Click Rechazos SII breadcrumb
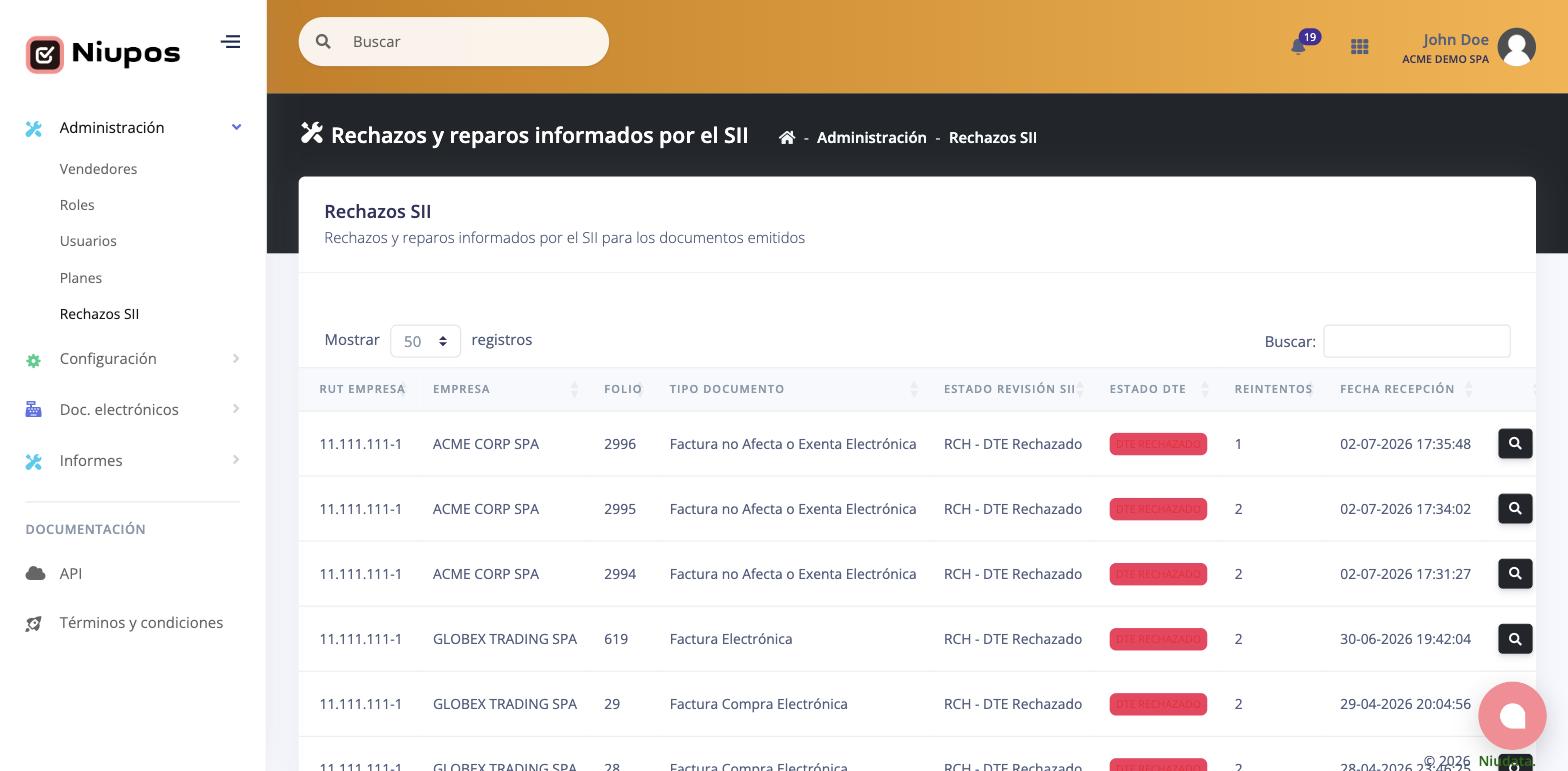Viewport: 1568px width, 771px height. 992,137
